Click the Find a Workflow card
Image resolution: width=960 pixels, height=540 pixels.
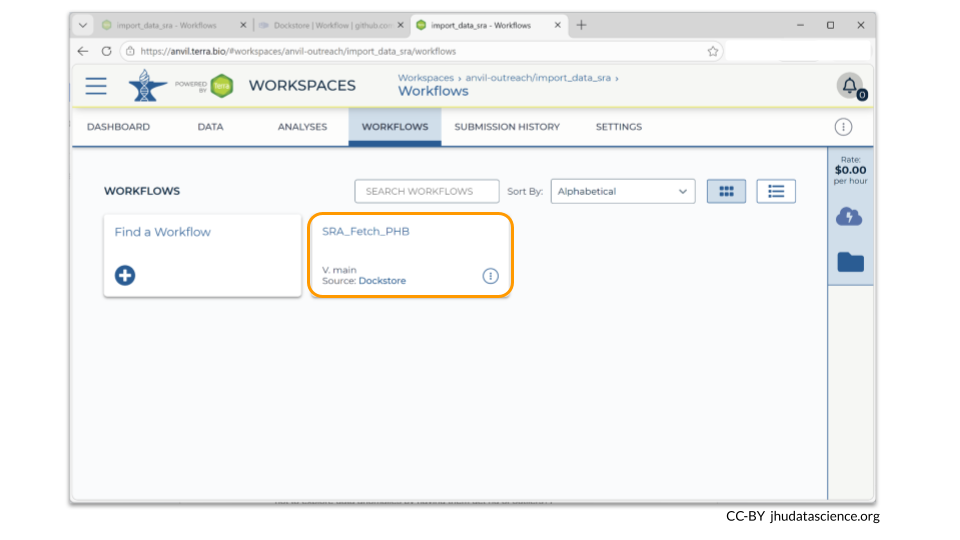click(x=203, y=255)
